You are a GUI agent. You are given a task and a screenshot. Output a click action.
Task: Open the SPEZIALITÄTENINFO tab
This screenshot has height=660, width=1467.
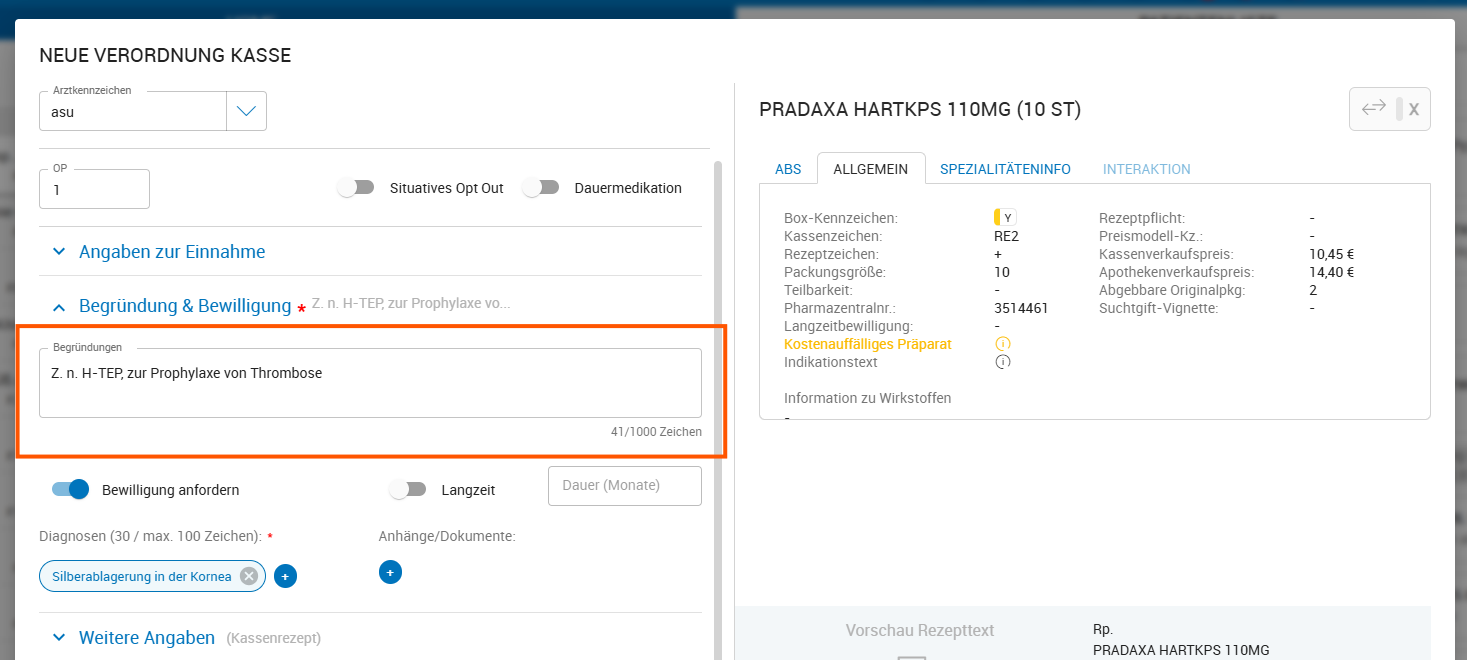(x=1005, y=169)
